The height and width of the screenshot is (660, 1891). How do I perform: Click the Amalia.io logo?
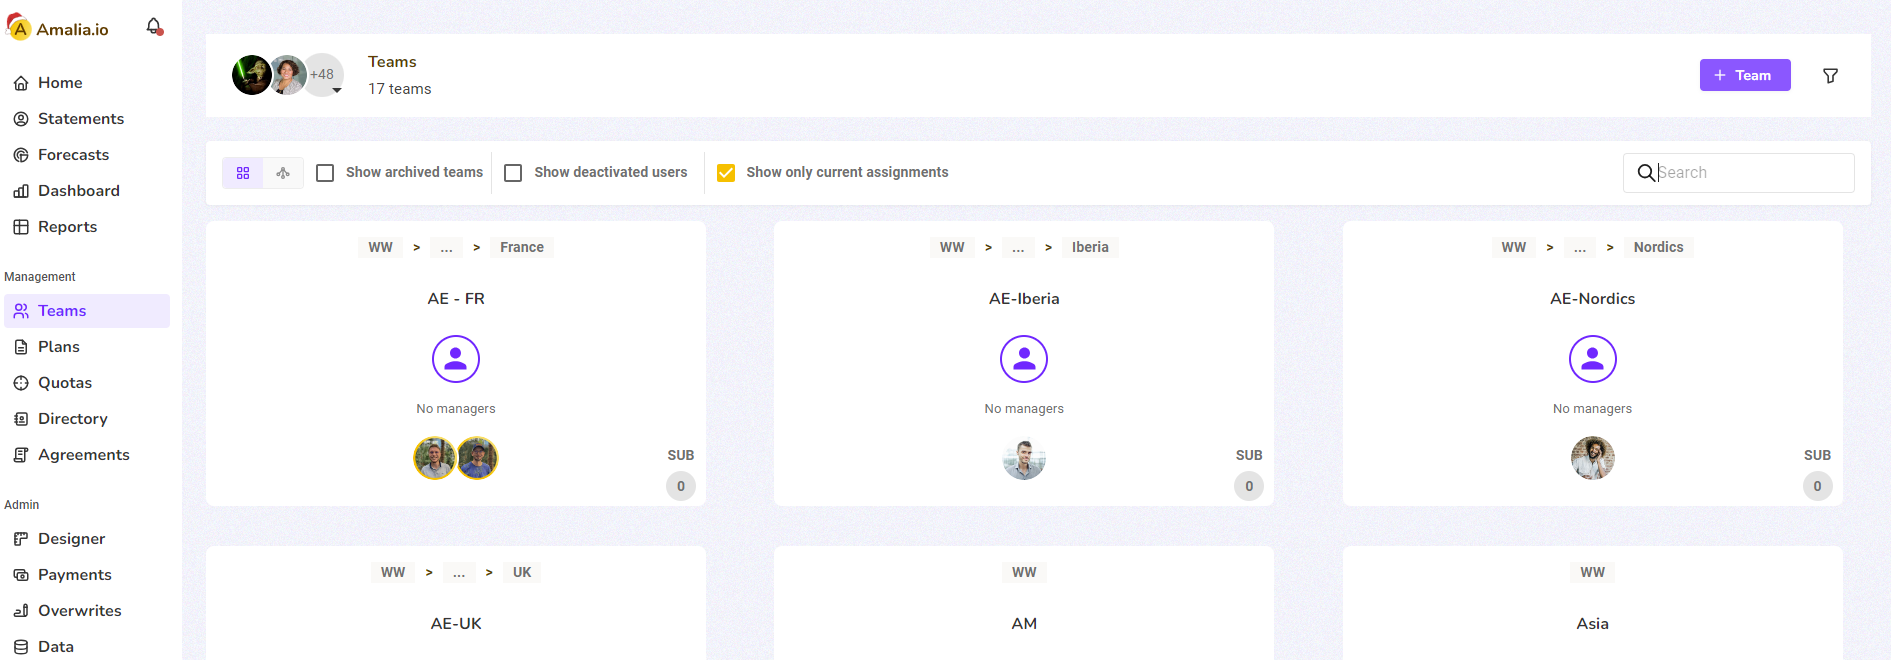click(58, 28)
